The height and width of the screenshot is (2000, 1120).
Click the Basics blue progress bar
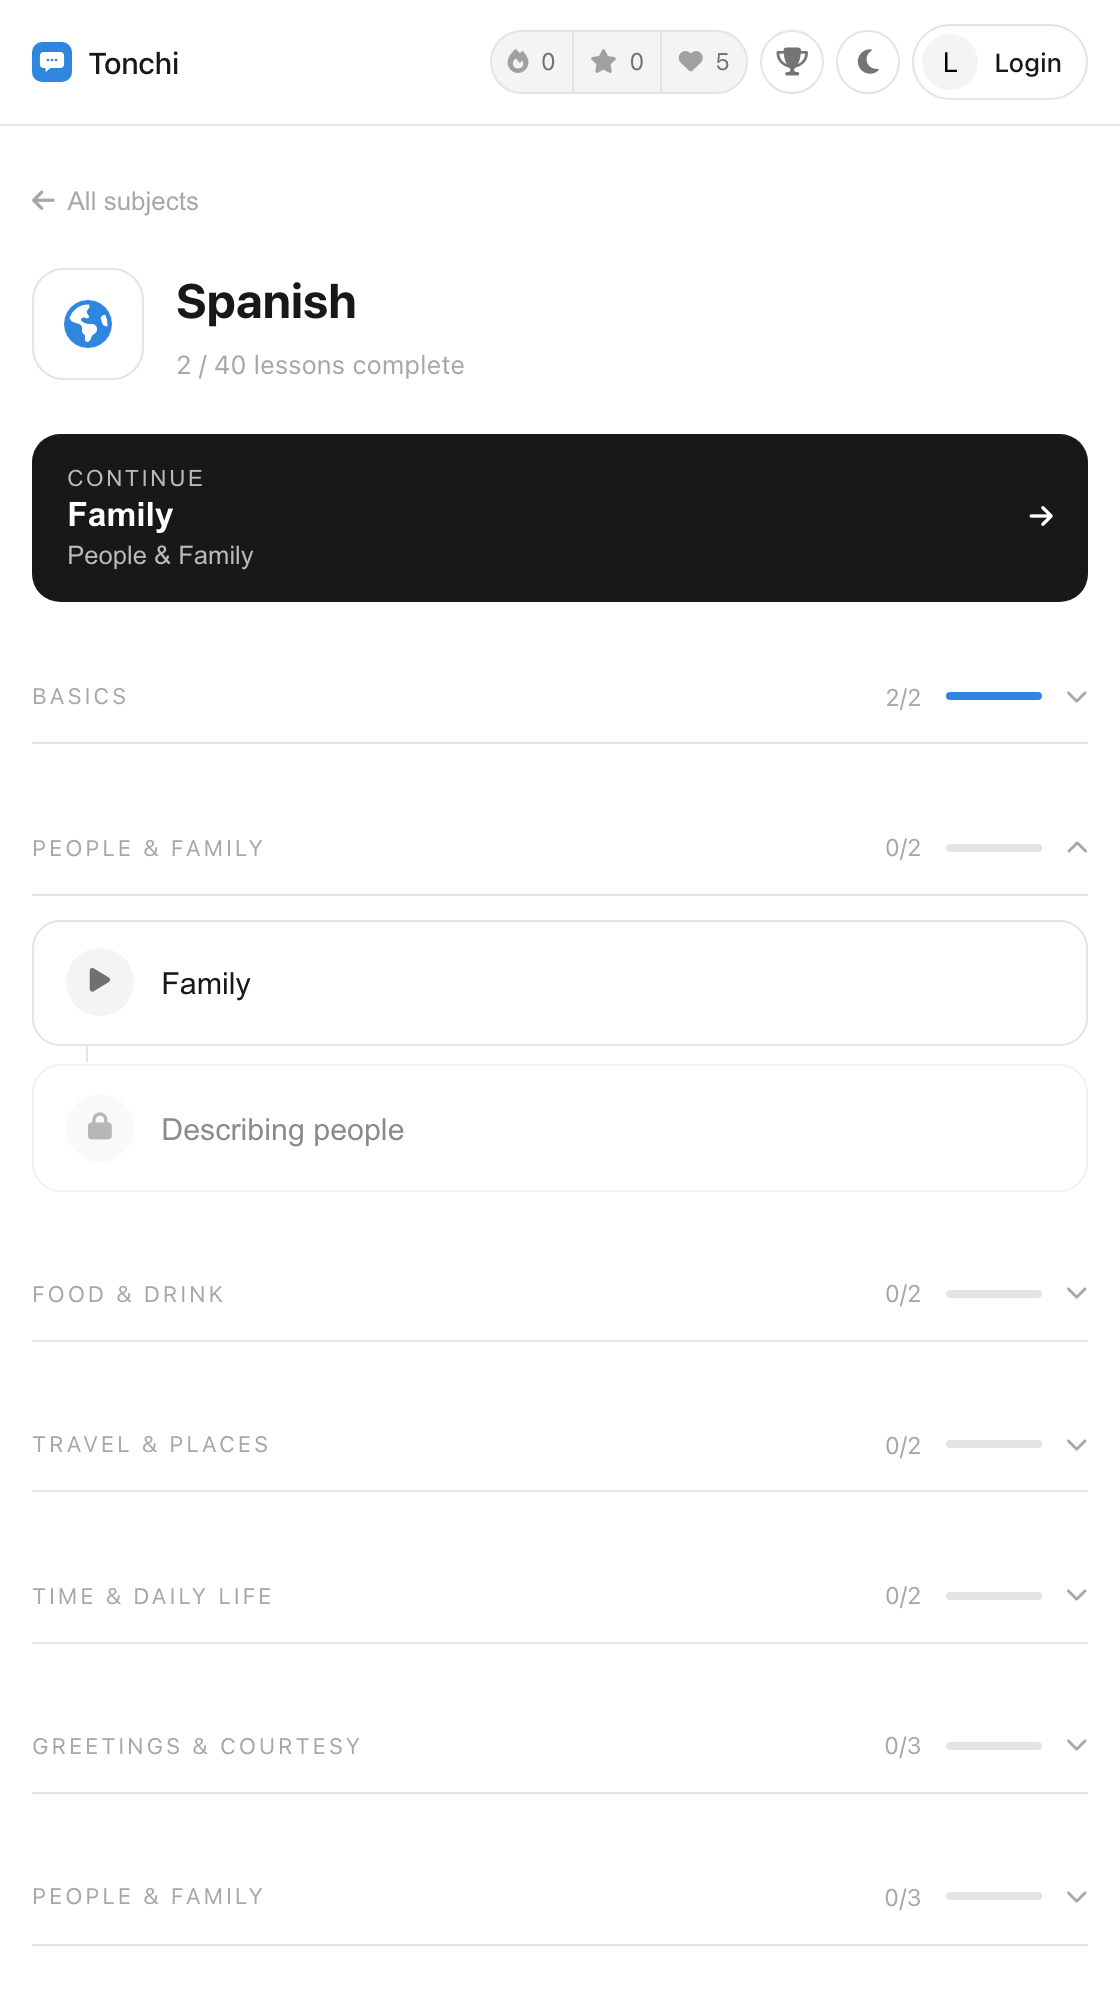[994, 696]
